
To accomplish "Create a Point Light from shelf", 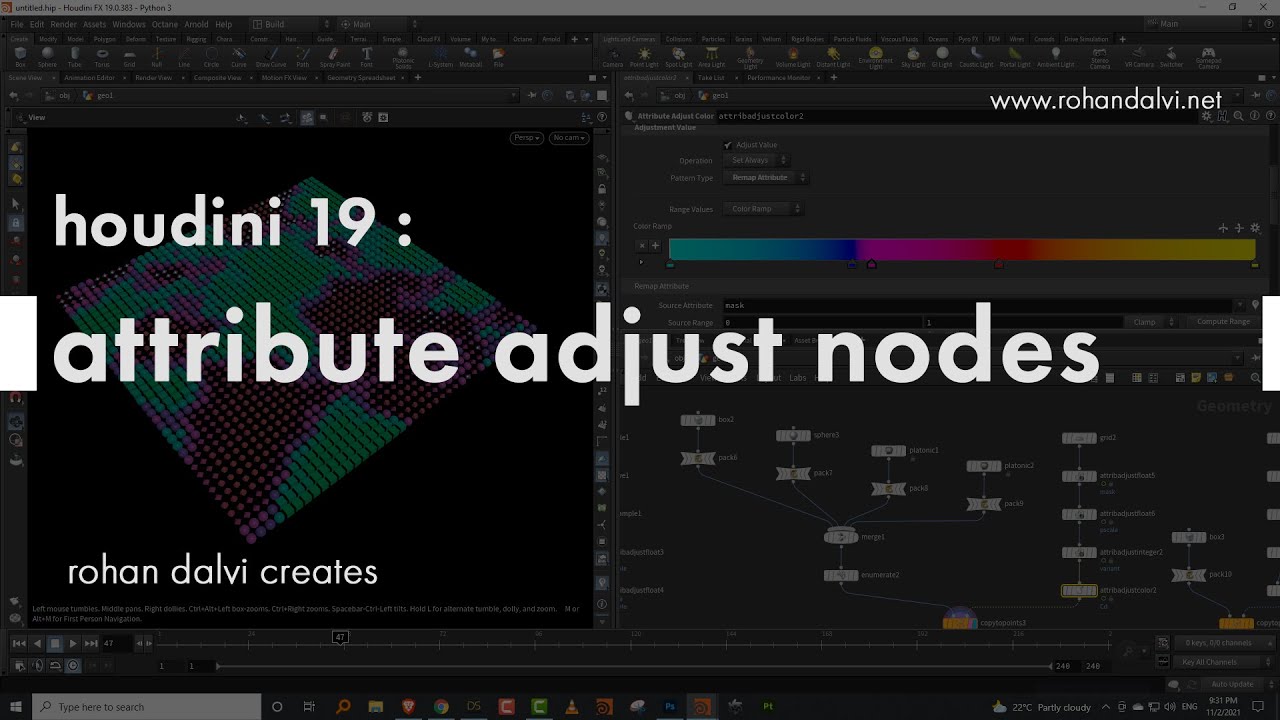I will [644, 57].
